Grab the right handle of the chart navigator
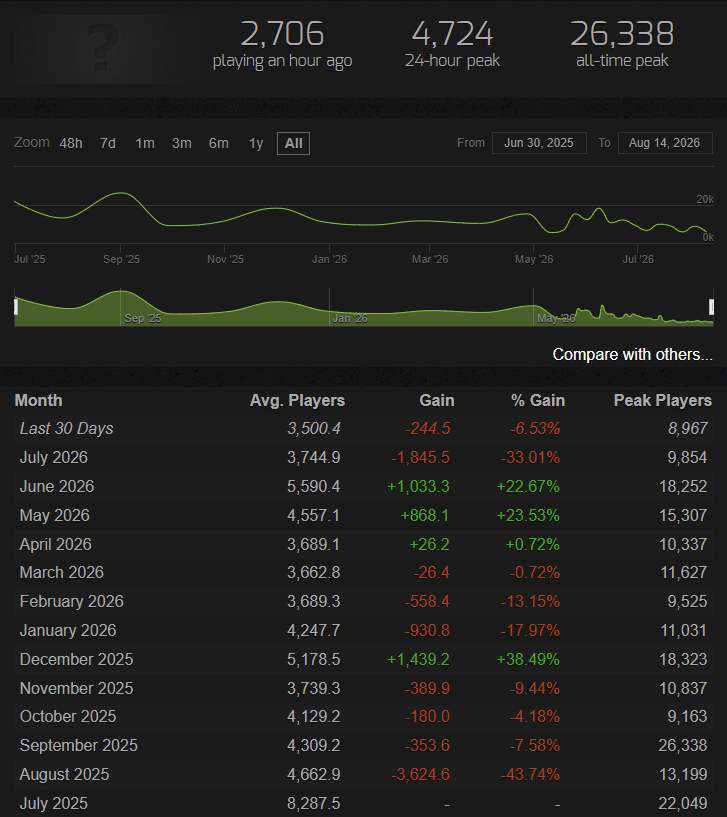Screen dimensions: 727x817 pyautogui.click(x=711, y=306)
